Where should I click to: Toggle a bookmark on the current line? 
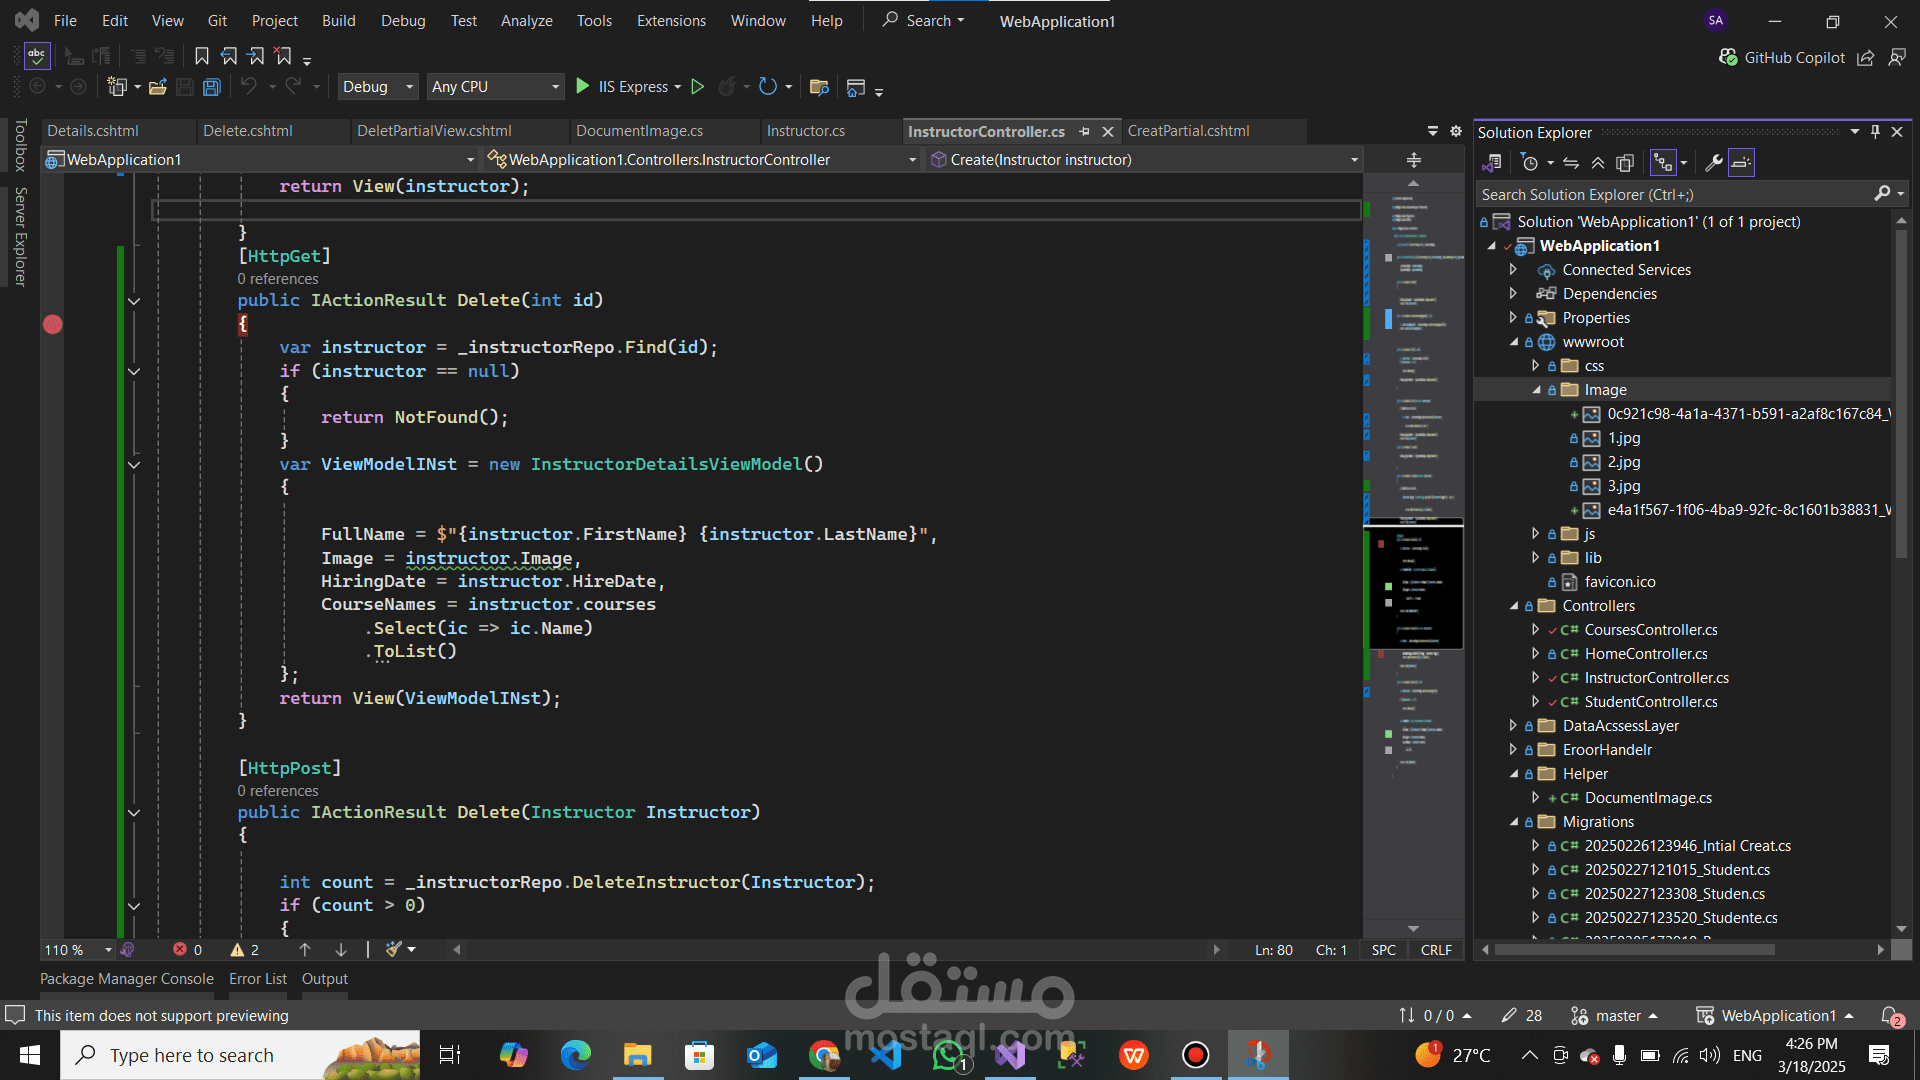click(x=202, y=56)
